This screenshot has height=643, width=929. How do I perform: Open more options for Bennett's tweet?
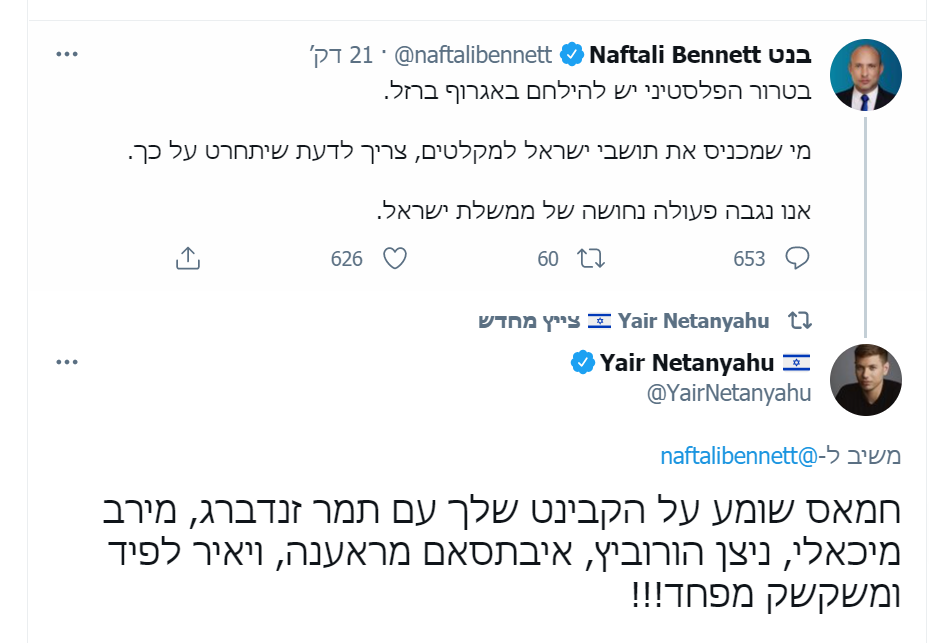(x=67, y=53)
